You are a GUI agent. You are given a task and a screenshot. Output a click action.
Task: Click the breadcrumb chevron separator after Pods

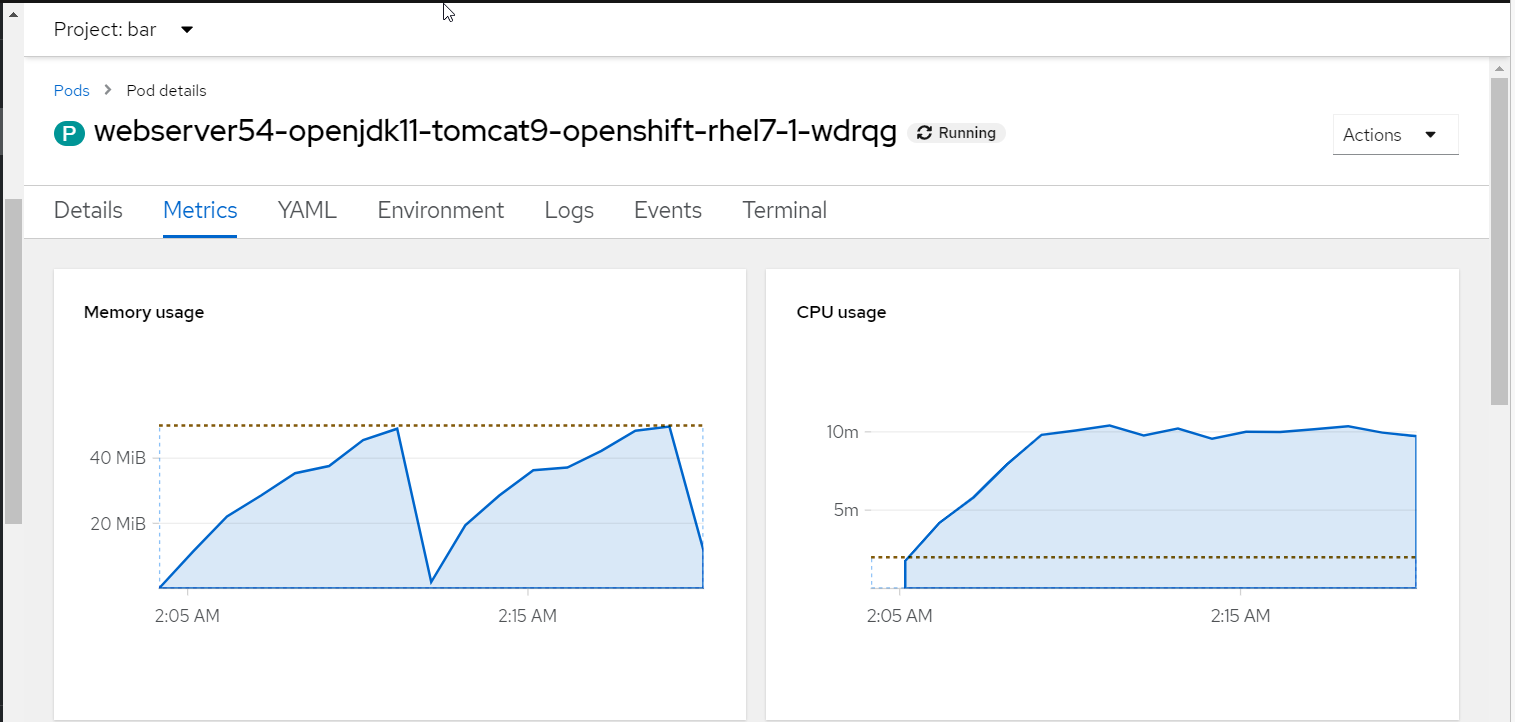point(108,90)
